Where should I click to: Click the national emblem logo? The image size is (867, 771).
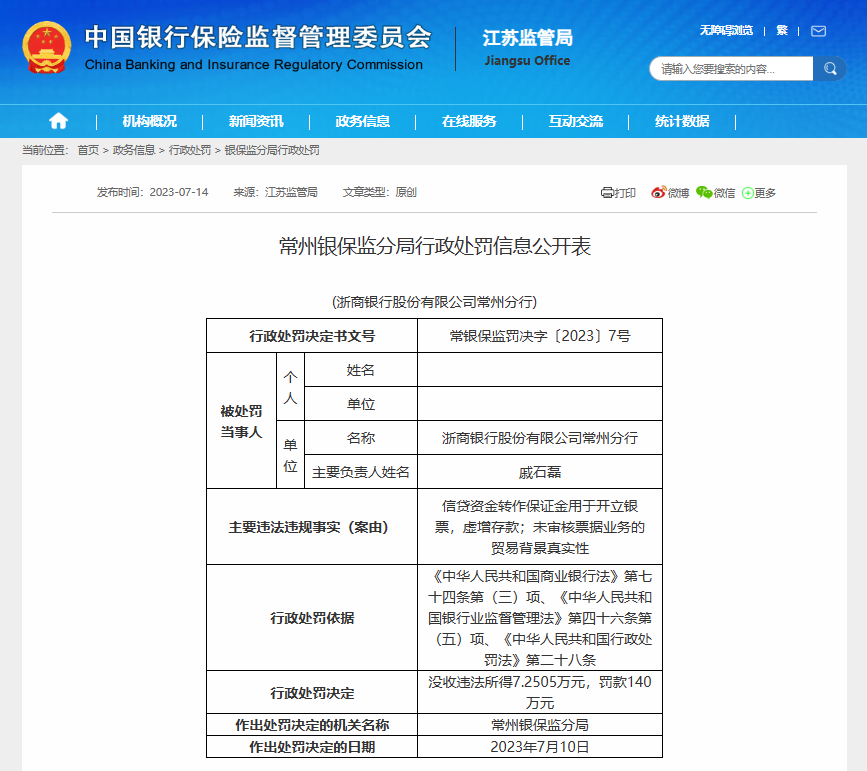(x=47, y=47)
